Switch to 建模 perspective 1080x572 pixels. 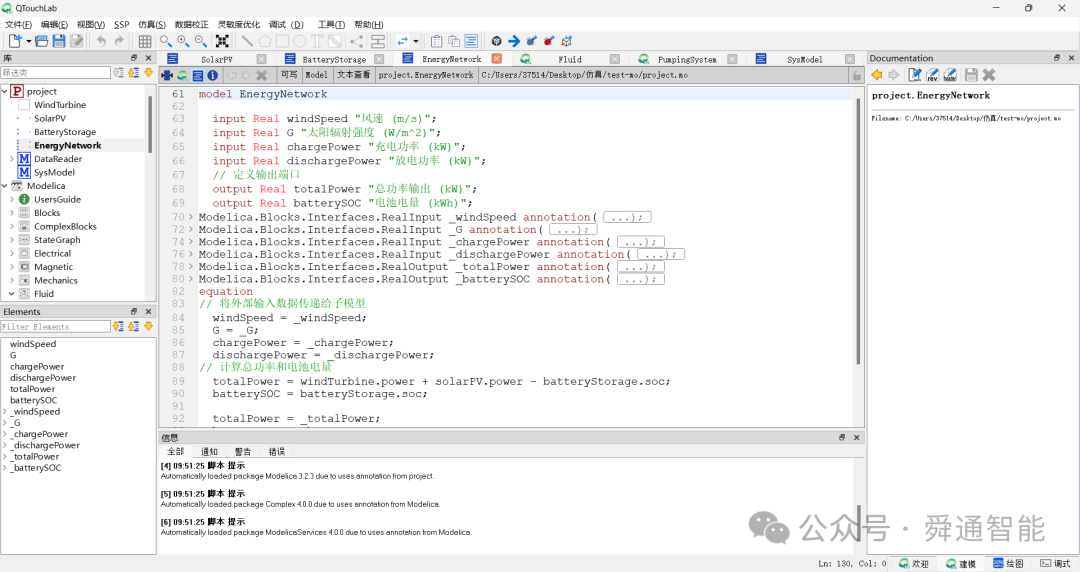coord(961,564)
